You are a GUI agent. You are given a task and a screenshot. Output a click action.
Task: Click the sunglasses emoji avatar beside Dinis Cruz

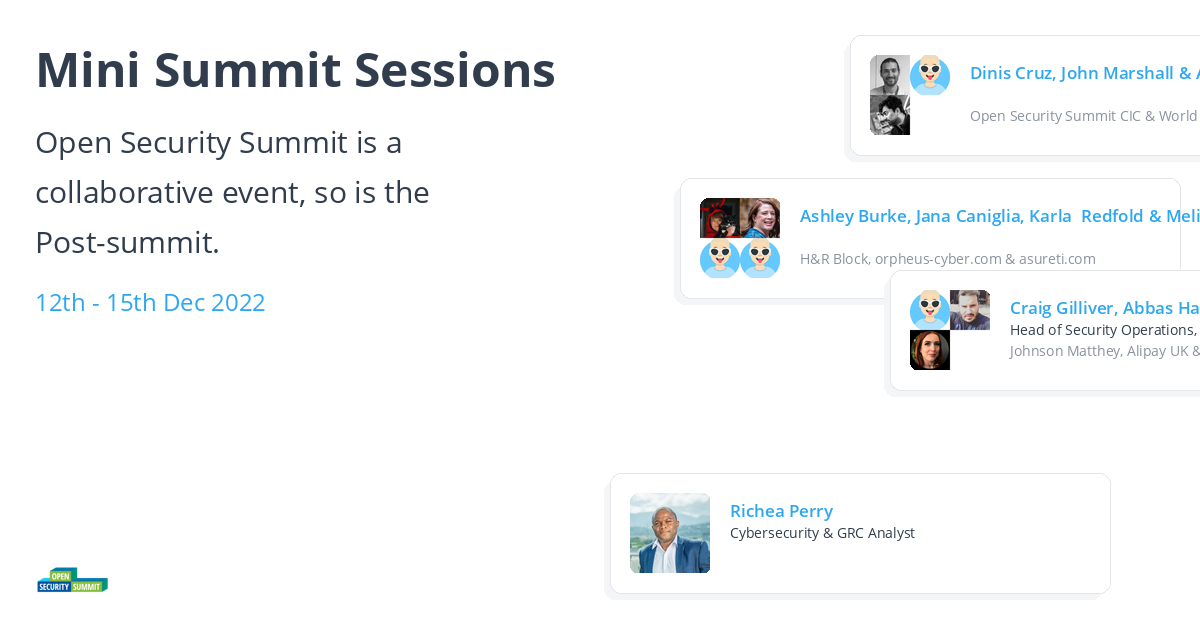point(930,73)
